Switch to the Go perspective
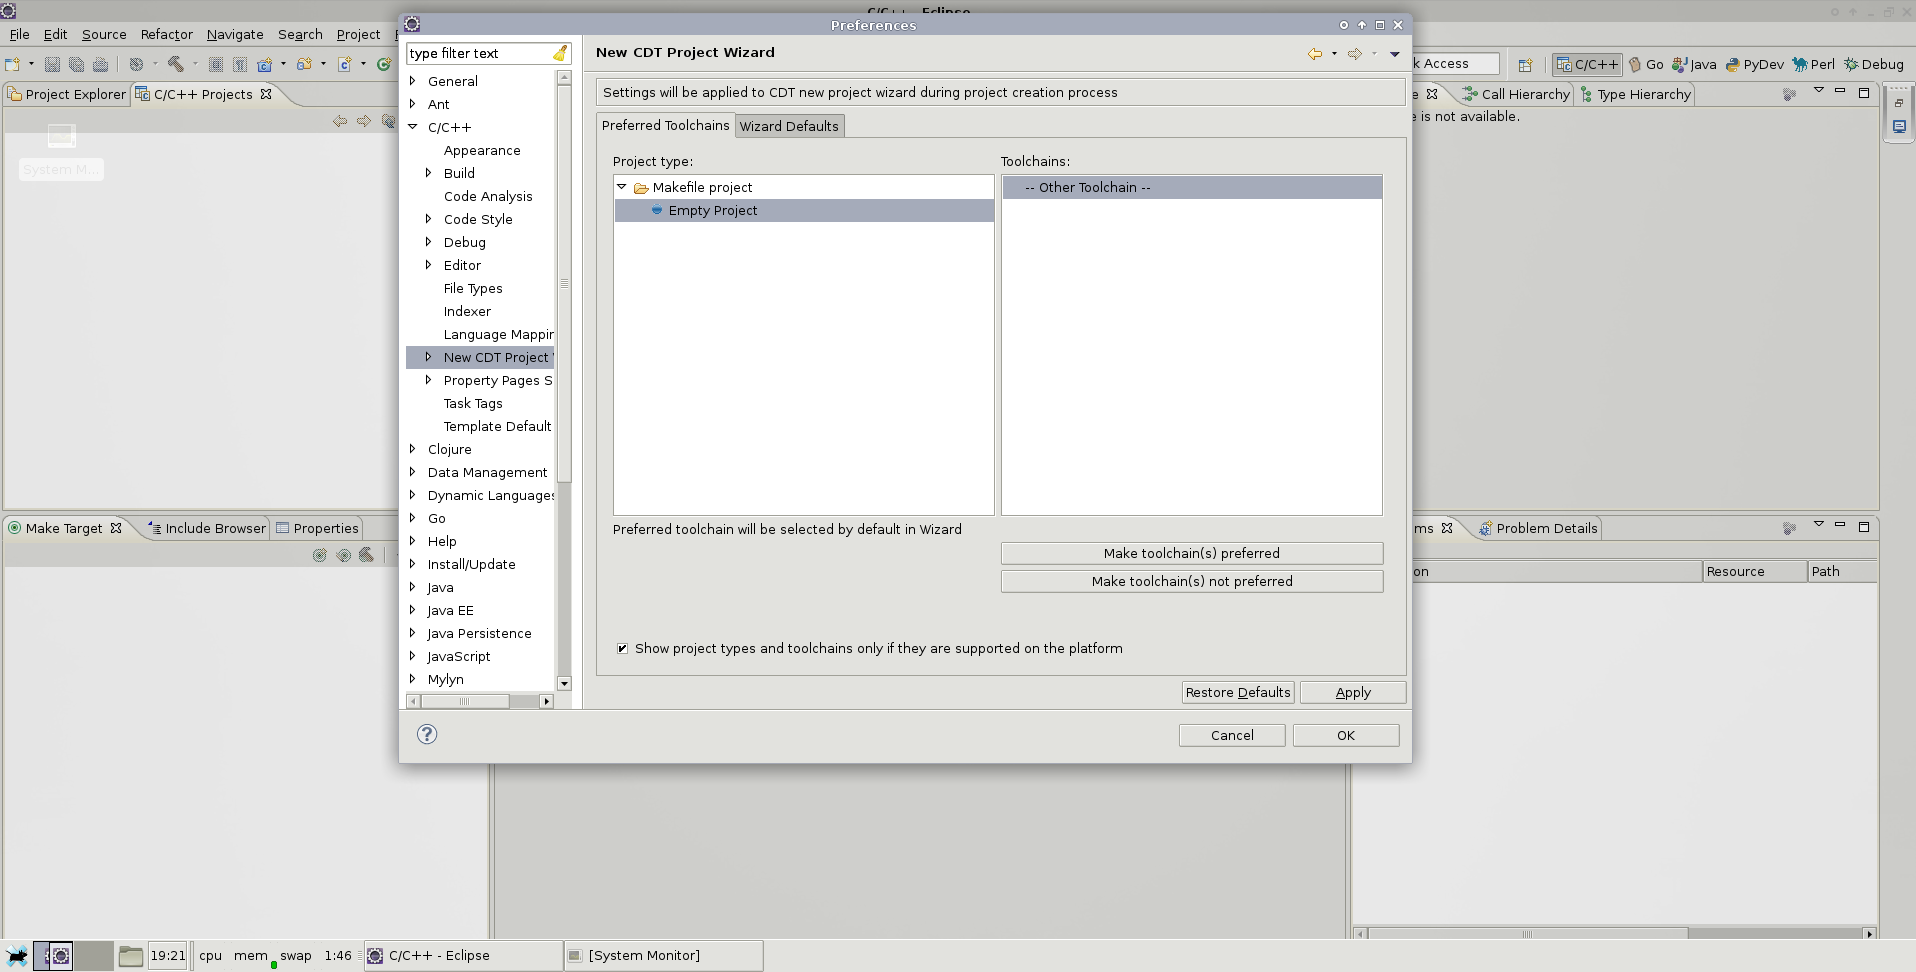The width and height of the screenshot is (1916, 972). click(1646, 64)
